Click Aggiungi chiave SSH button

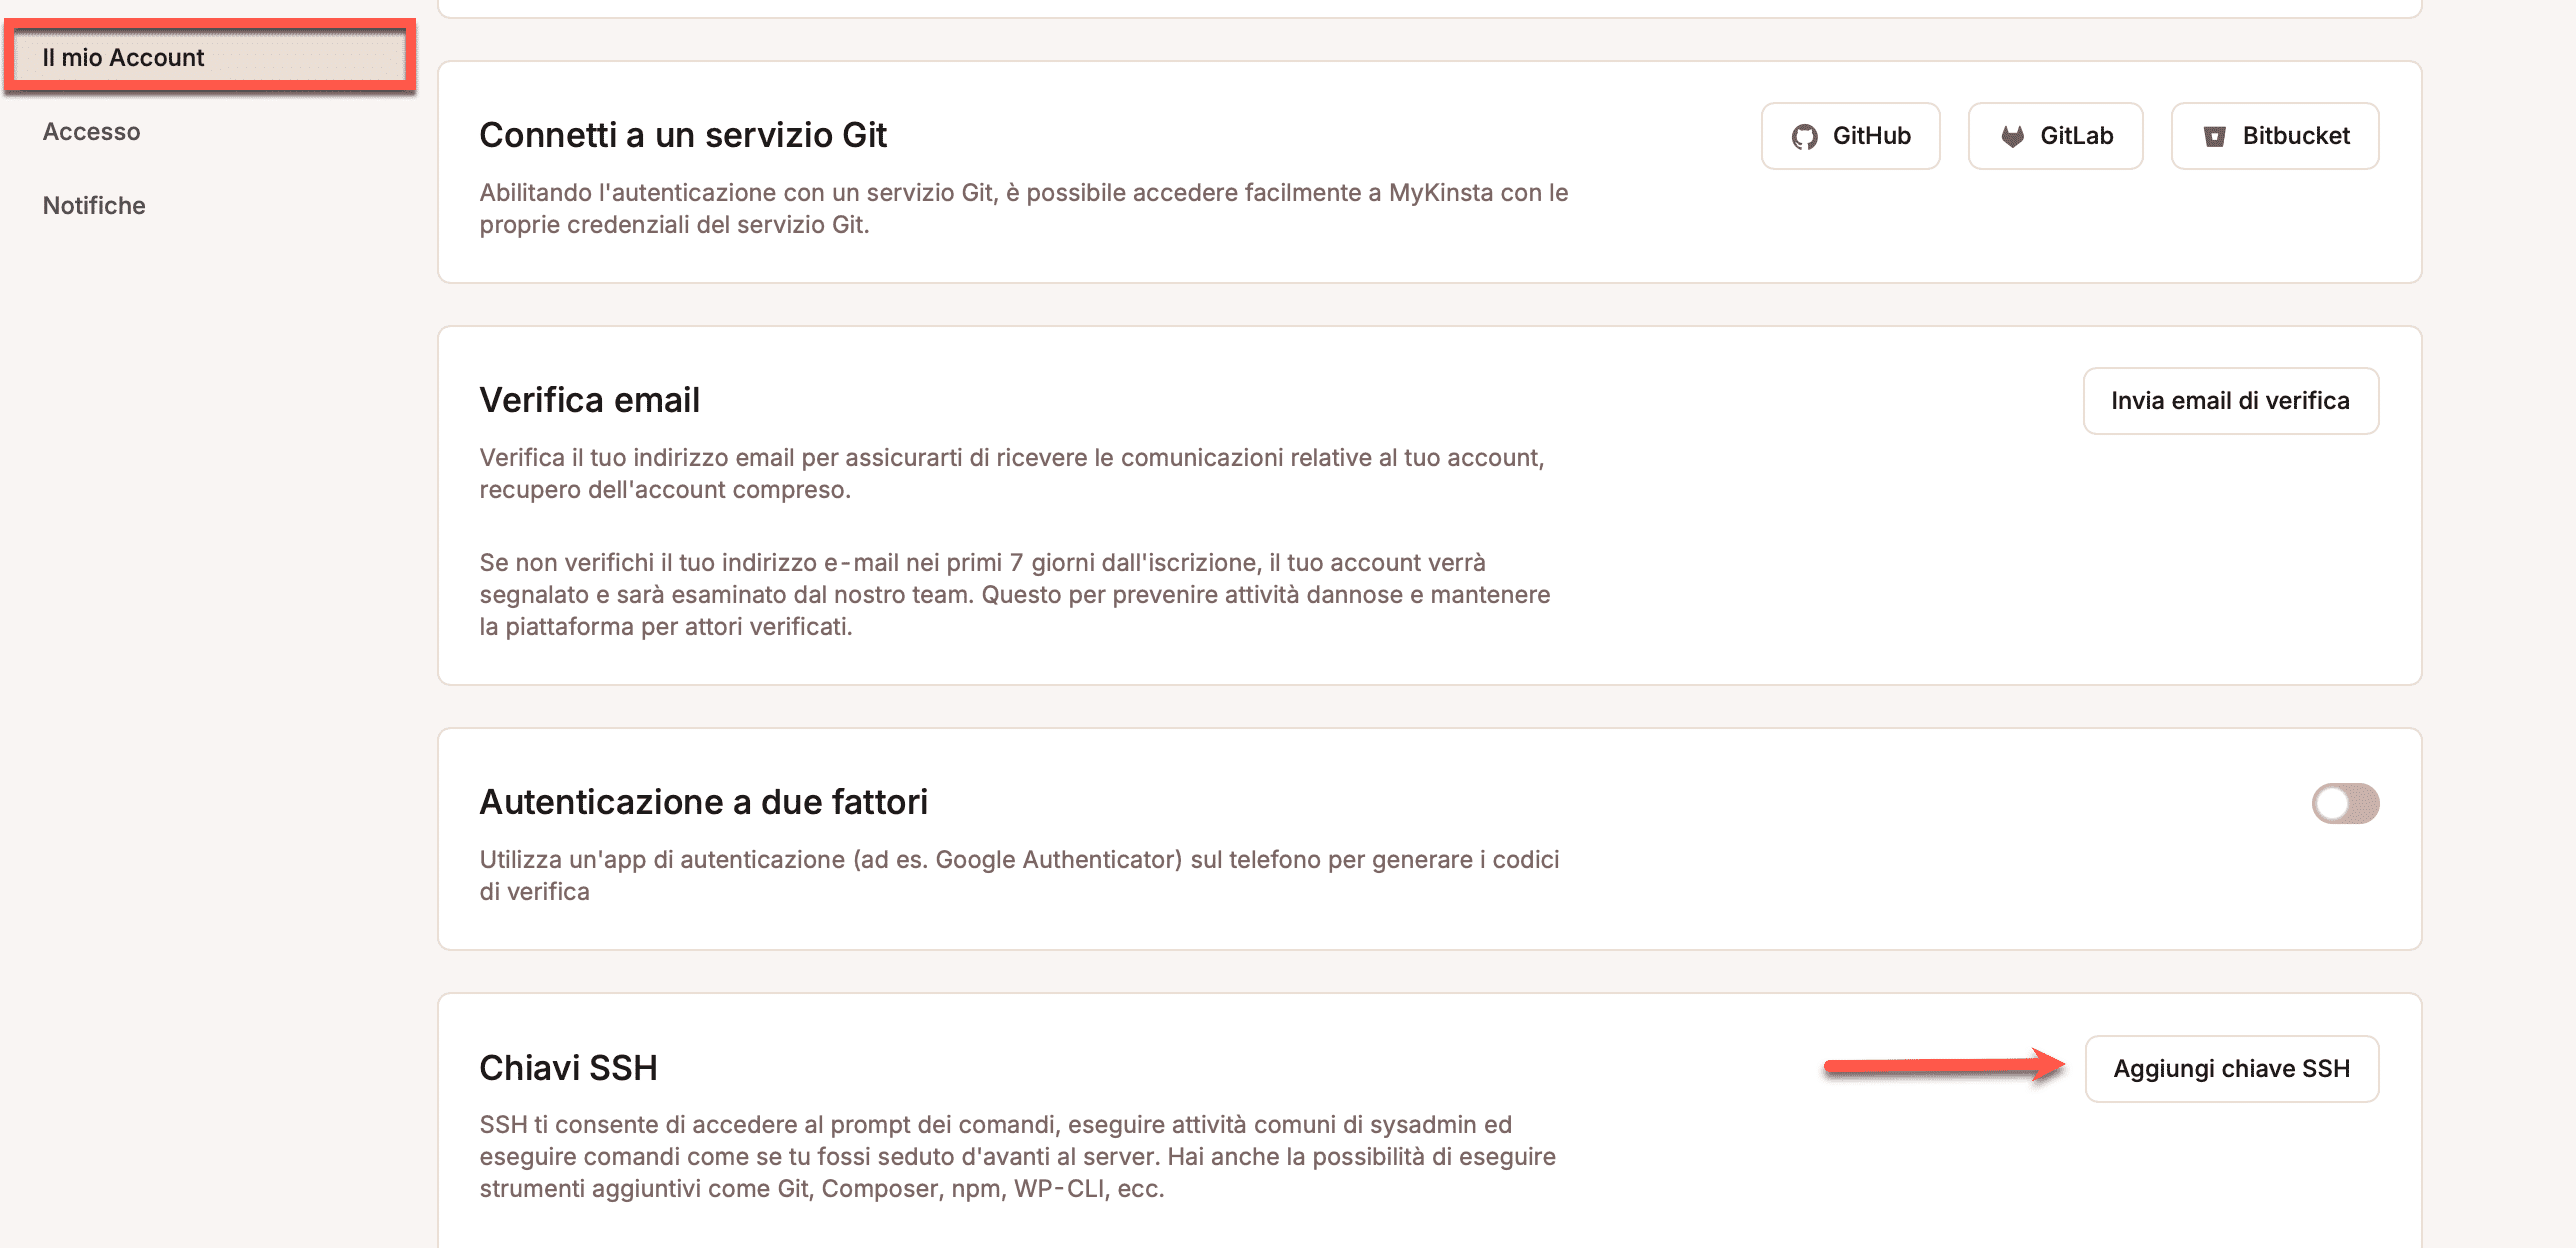tap(2231, 1069)
